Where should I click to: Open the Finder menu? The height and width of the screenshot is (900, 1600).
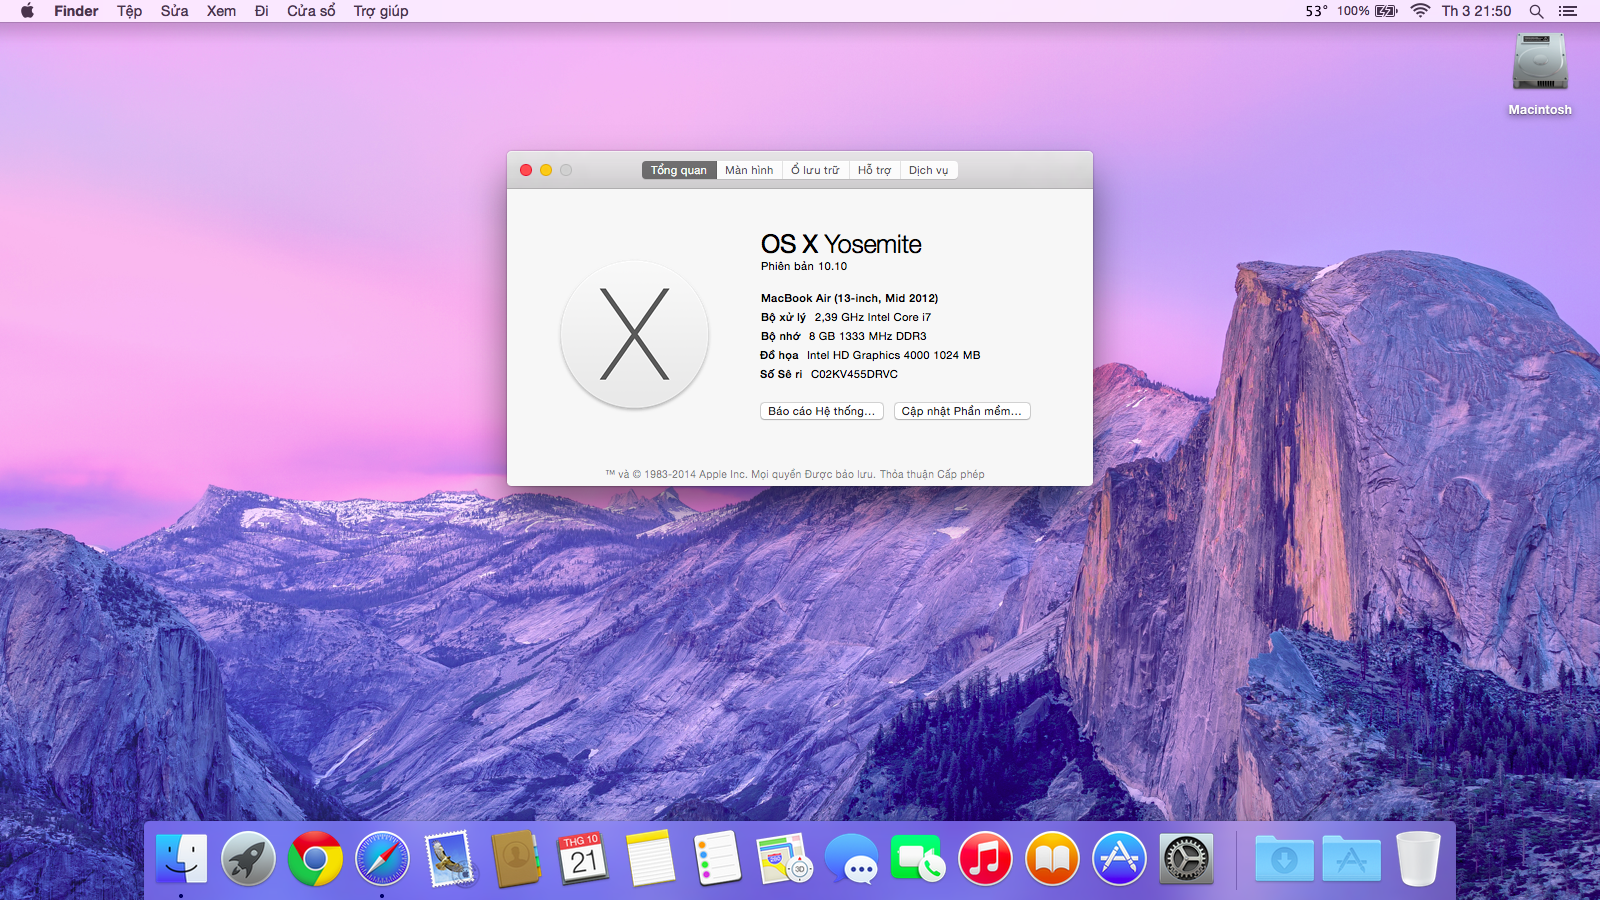76,11
